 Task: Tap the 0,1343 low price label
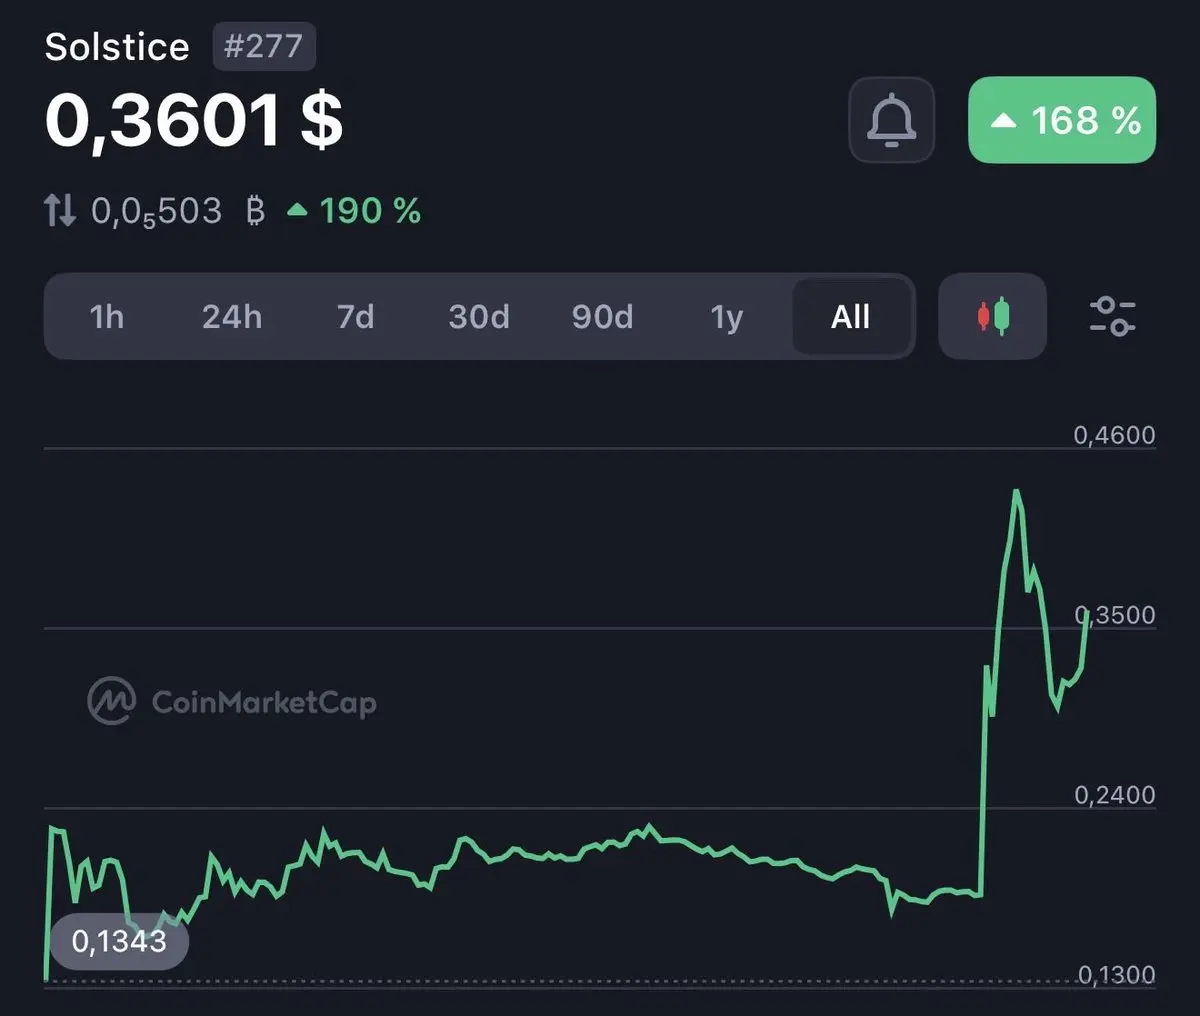tap(119, 941)
